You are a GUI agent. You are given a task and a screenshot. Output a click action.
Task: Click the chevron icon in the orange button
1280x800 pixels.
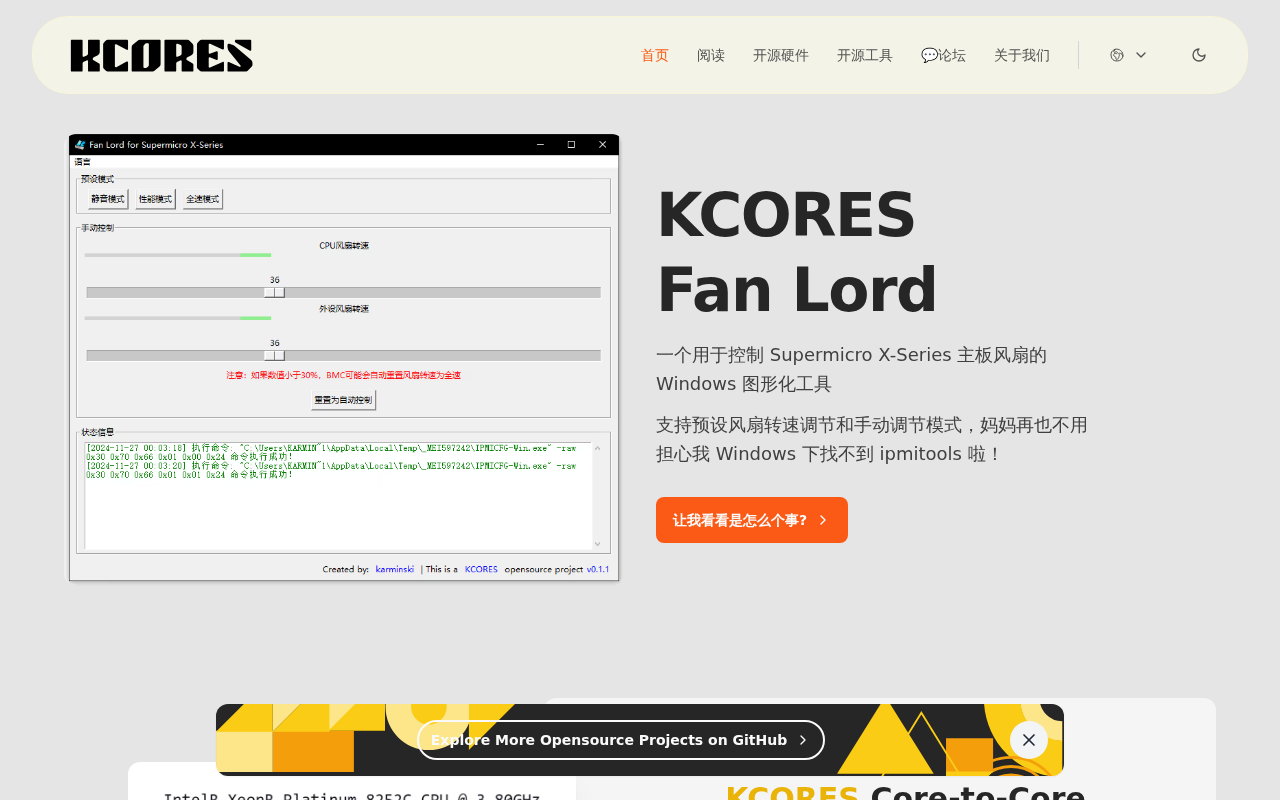(x=823, y=520)
